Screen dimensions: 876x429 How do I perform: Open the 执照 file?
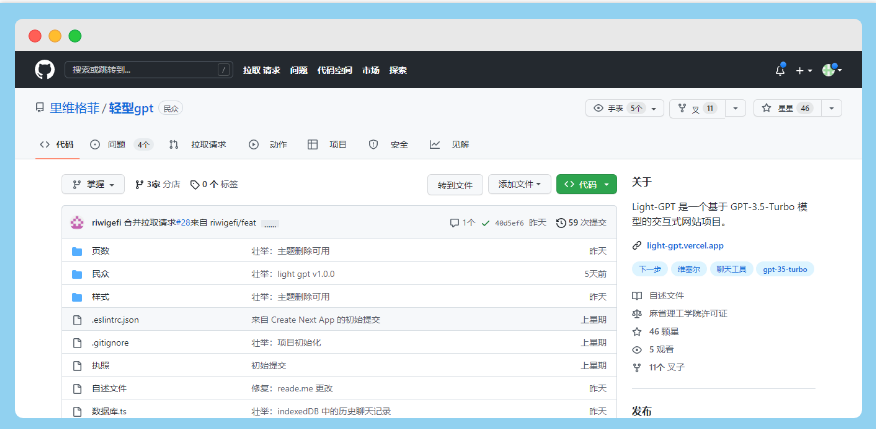(101, 366)
